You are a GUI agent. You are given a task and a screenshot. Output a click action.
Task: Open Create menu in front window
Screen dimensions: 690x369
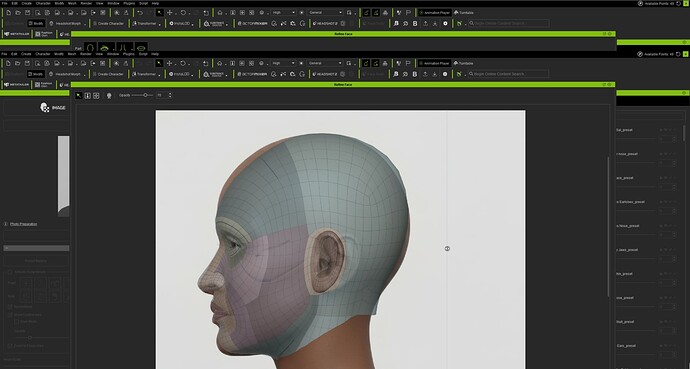coord(26,54)
